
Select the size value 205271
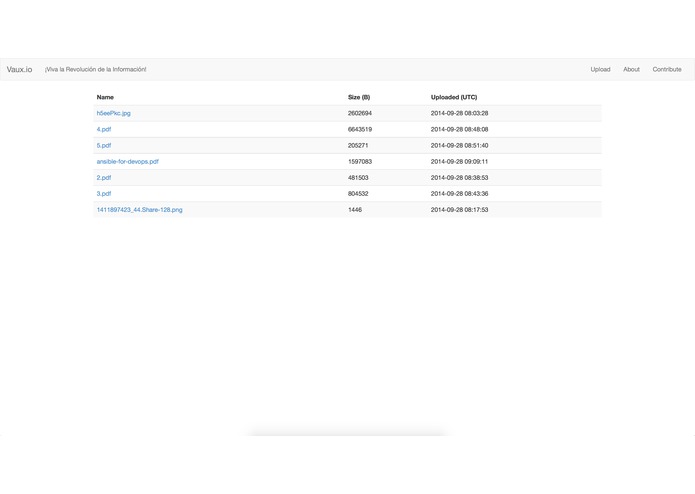[x=358, y=145]
